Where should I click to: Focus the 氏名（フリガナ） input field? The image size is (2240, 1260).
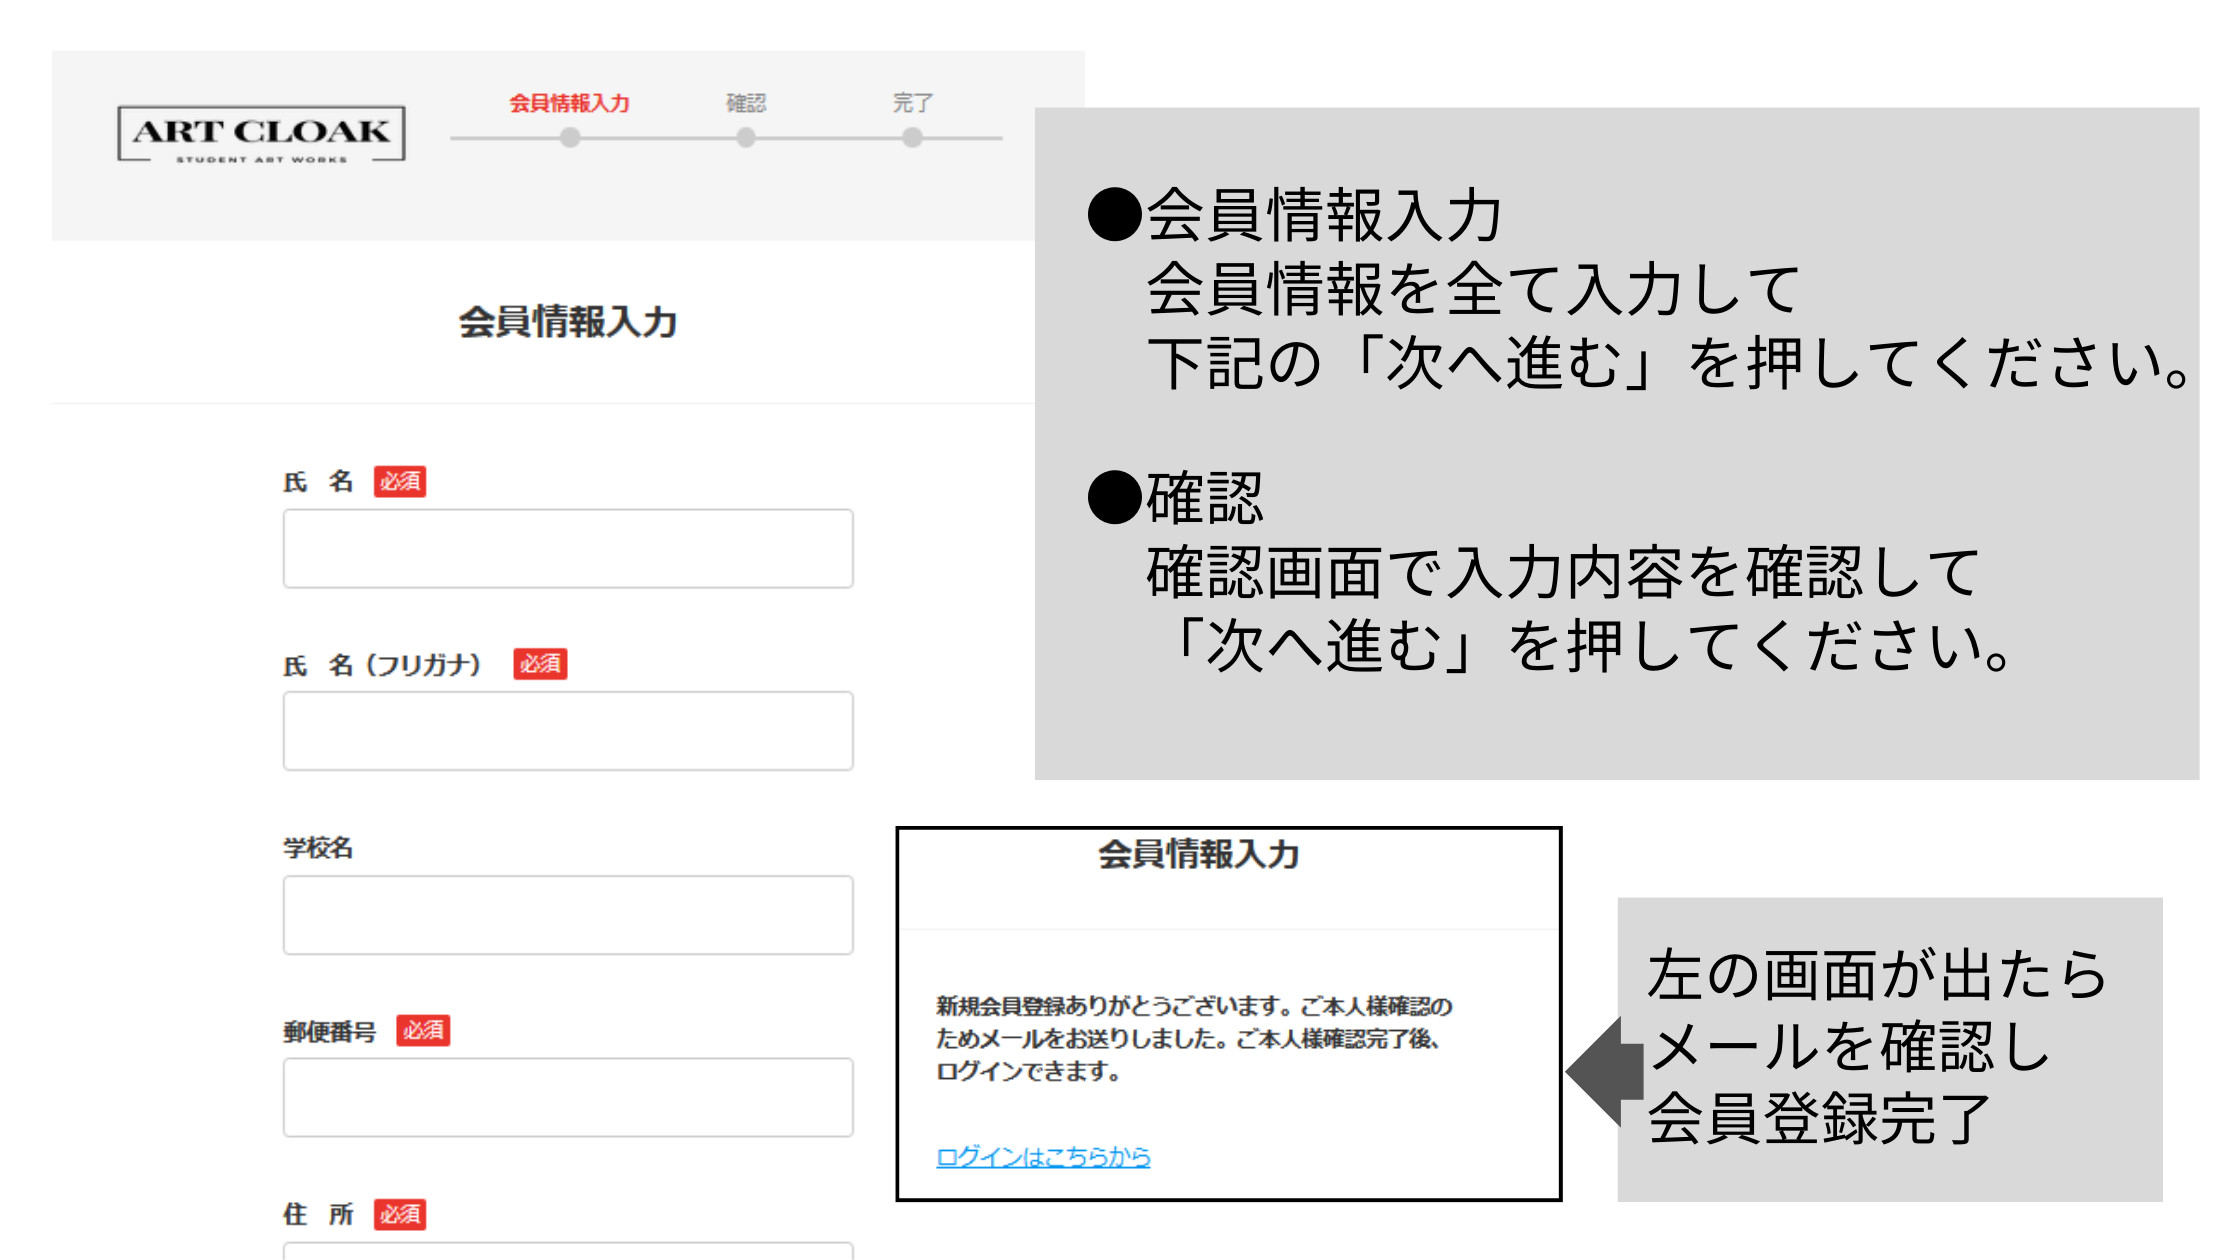coord(568,731)
